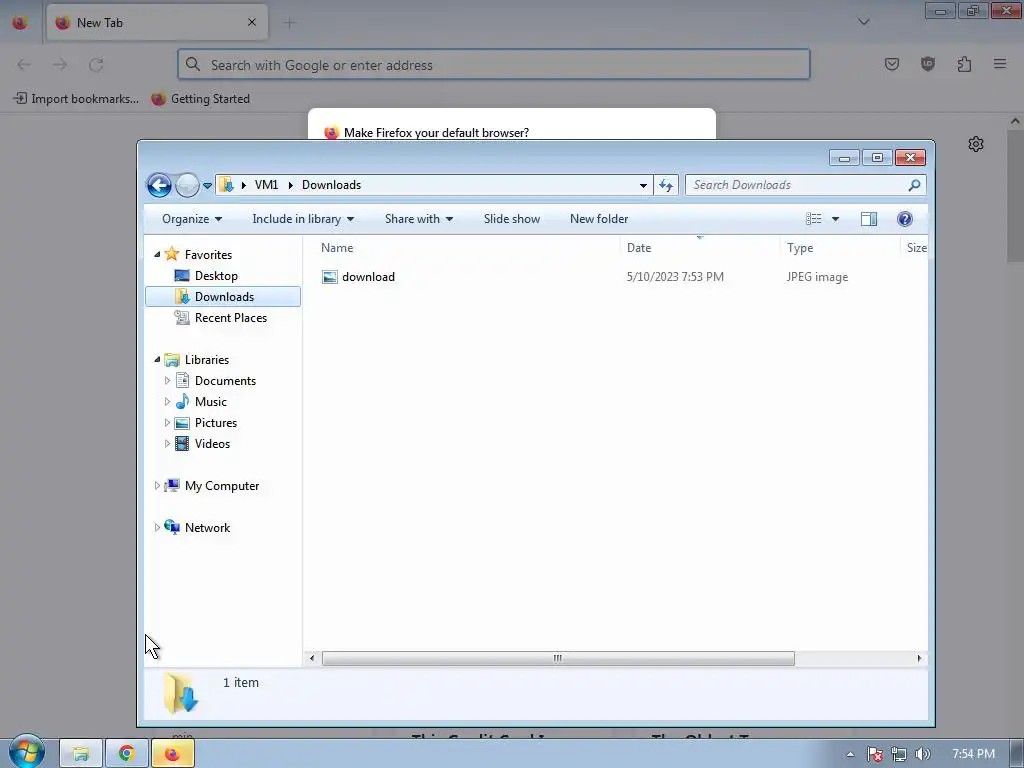
Task: Select VM1 in the address breadcrumb
Action: click(266, 185)
